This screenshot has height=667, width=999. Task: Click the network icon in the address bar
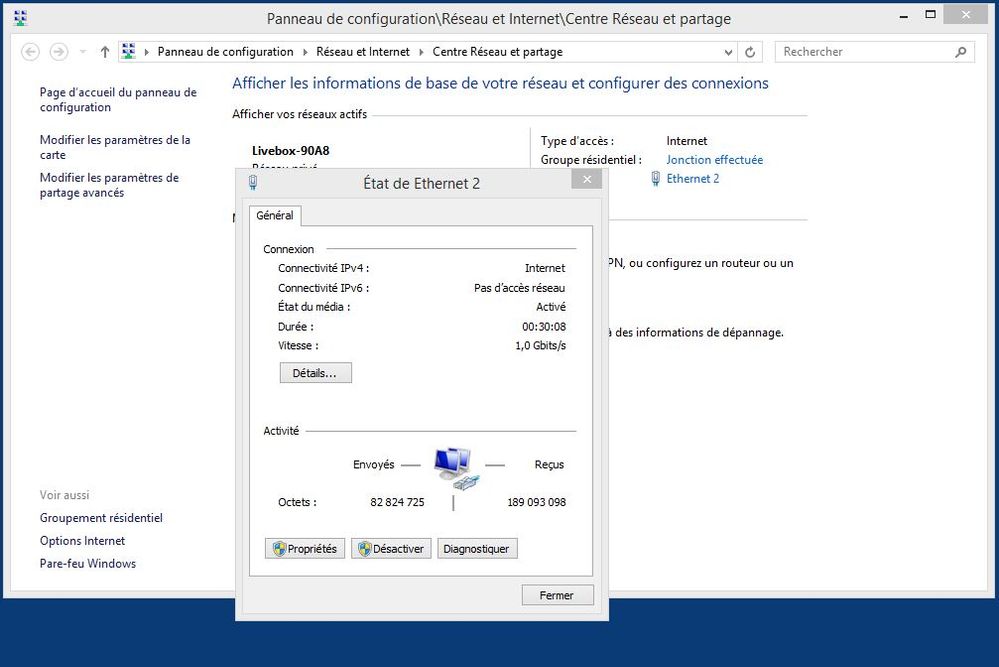click(x=129, y=52)
